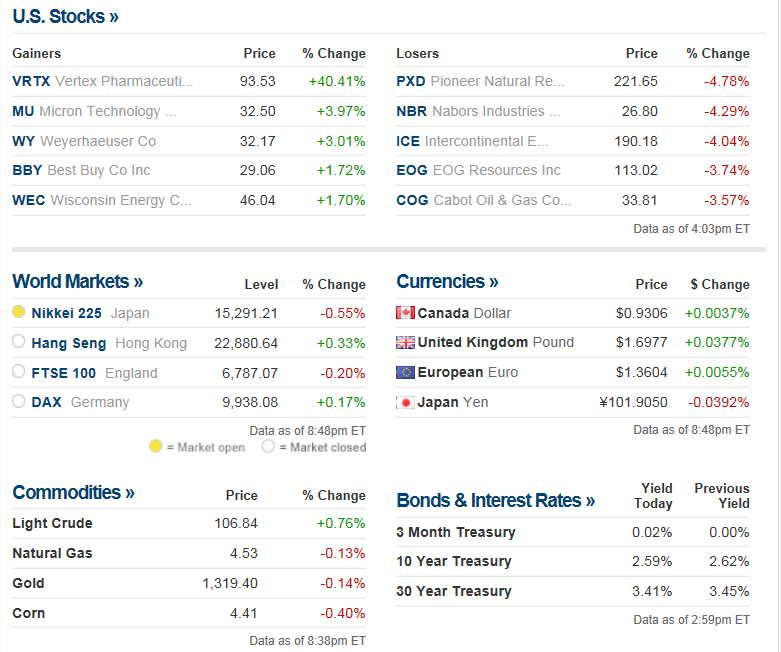781x652 pixels.
Task: Click the European Union flag icon
Action: pyautogui.click(x=405, y=373)
